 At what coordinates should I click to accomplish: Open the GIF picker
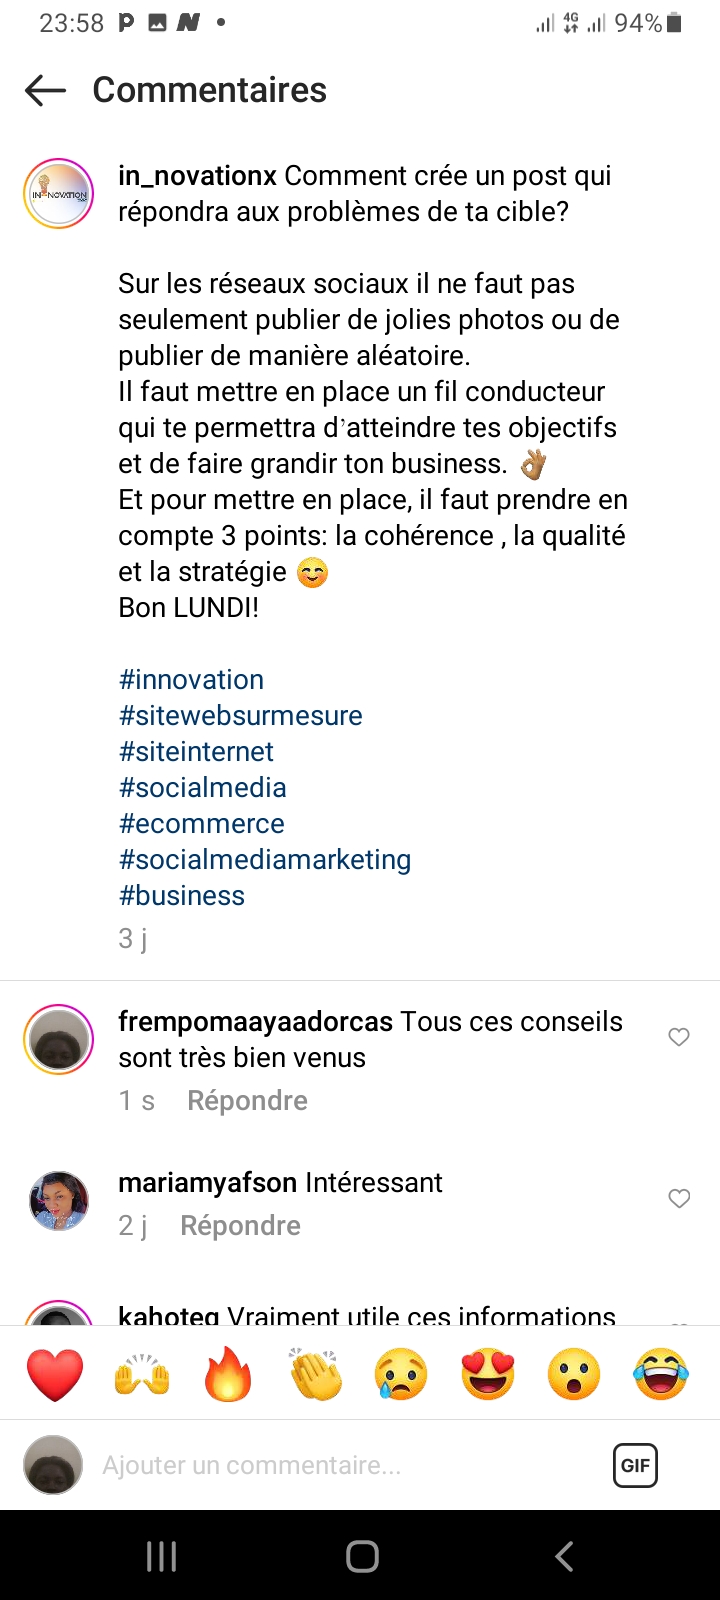[x=635, y=1465]
